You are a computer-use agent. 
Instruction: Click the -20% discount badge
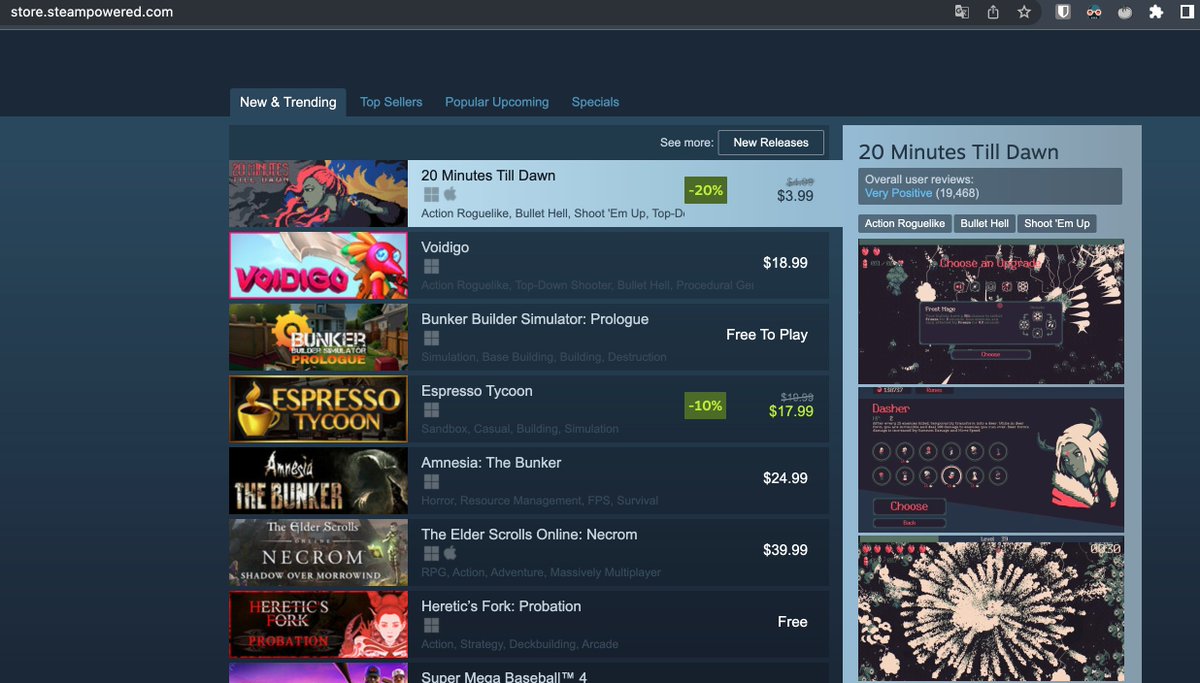[x=705, y=190]
